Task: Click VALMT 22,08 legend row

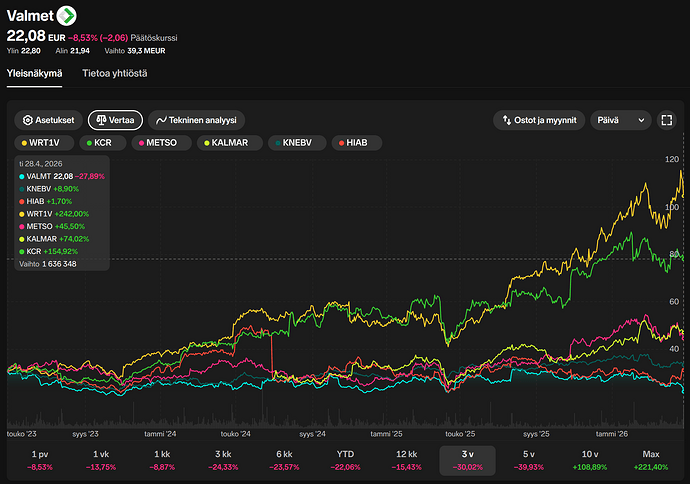Action: 62,176
